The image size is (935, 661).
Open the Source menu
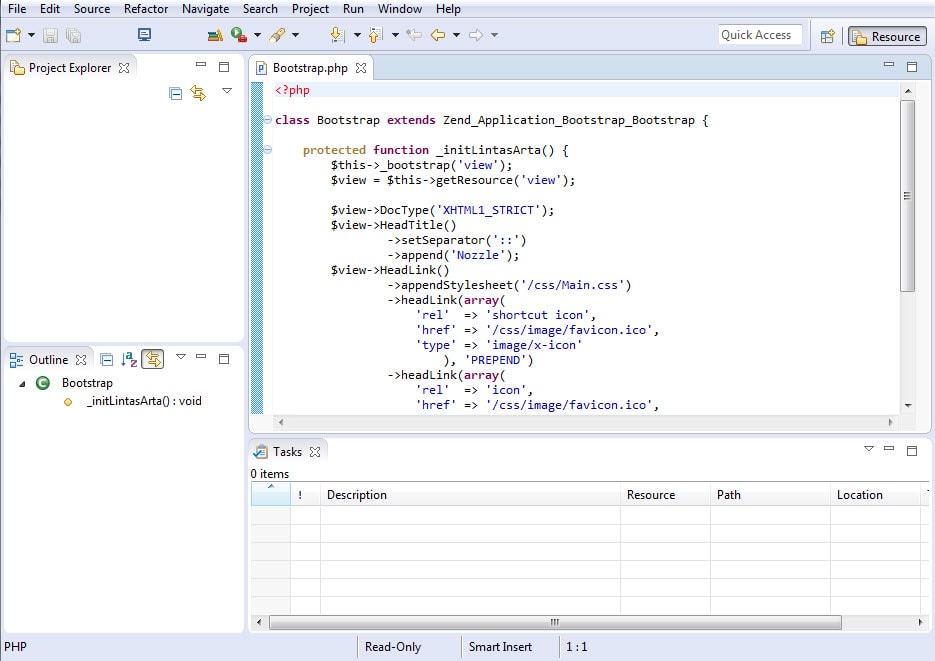coord(92,9)
